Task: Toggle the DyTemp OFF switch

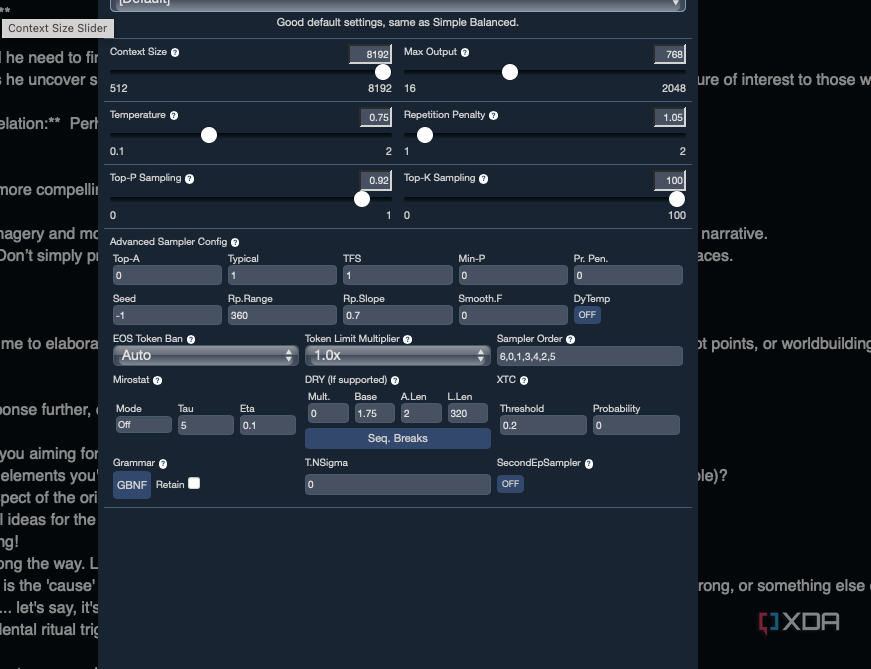Action: pos(587,315)
